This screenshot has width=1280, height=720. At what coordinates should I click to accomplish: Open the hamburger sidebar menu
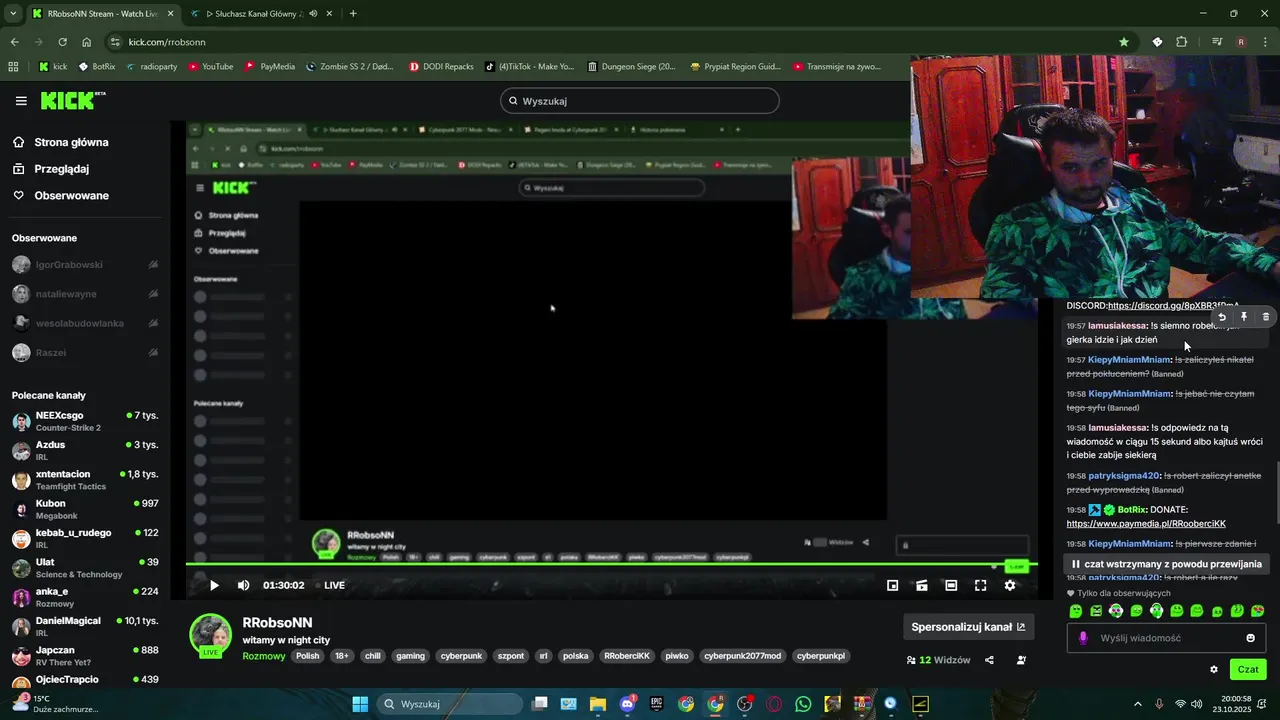click(x=21, y=101)
